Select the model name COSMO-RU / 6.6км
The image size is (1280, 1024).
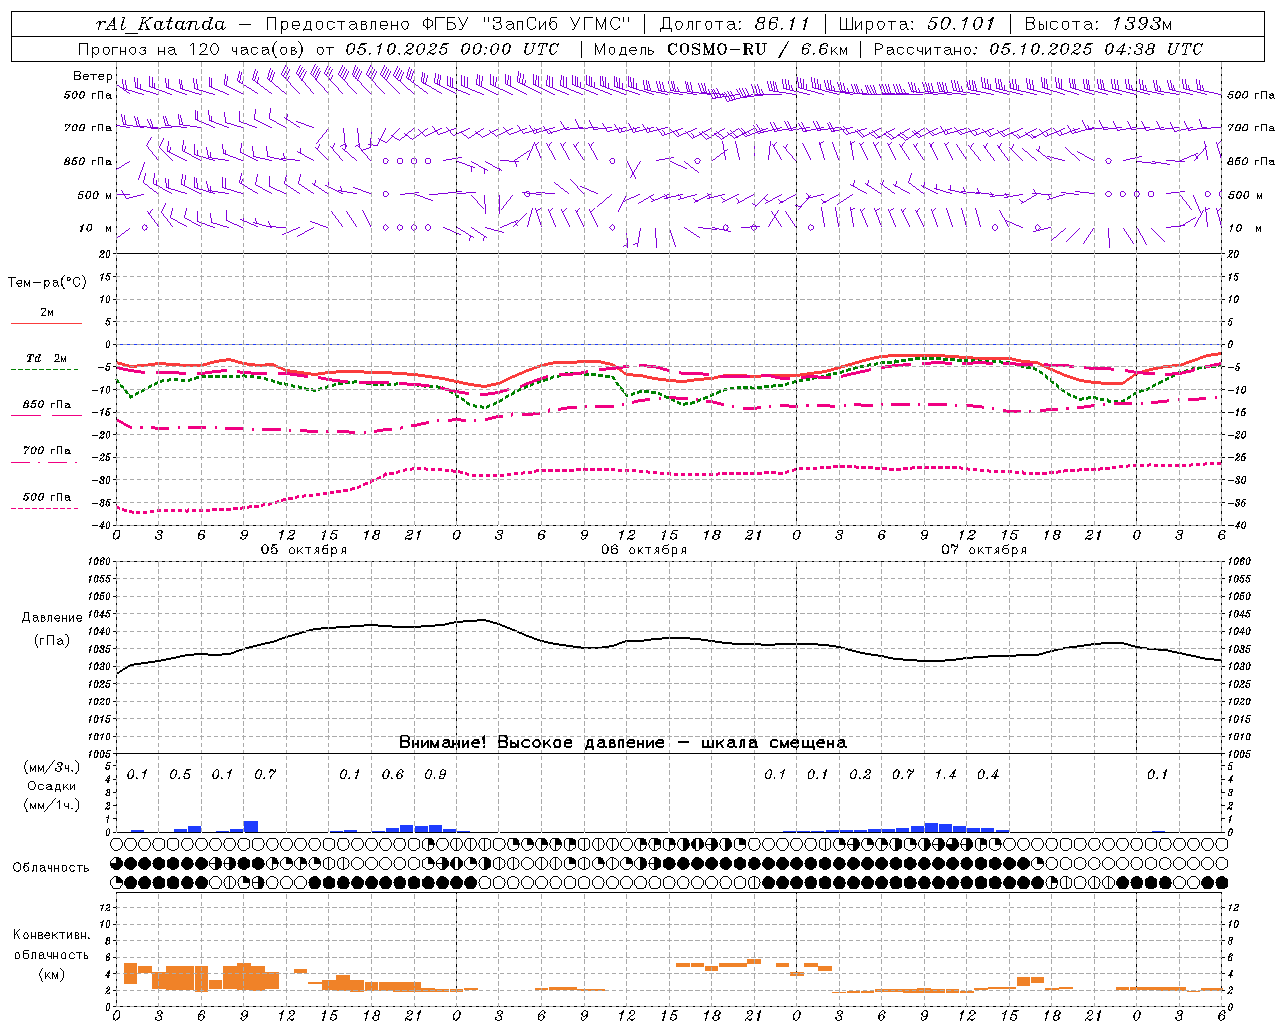point(757,49)
